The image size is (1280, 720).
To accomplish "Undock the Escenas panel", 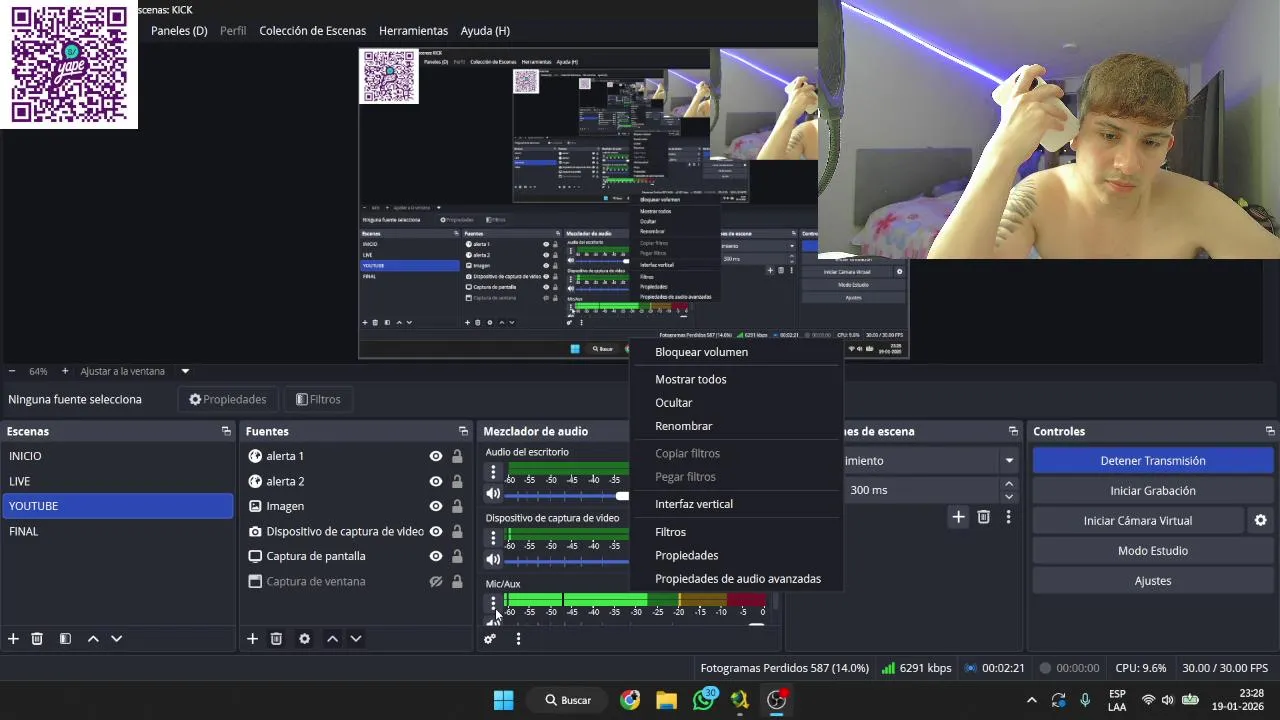I will (226, 431).
